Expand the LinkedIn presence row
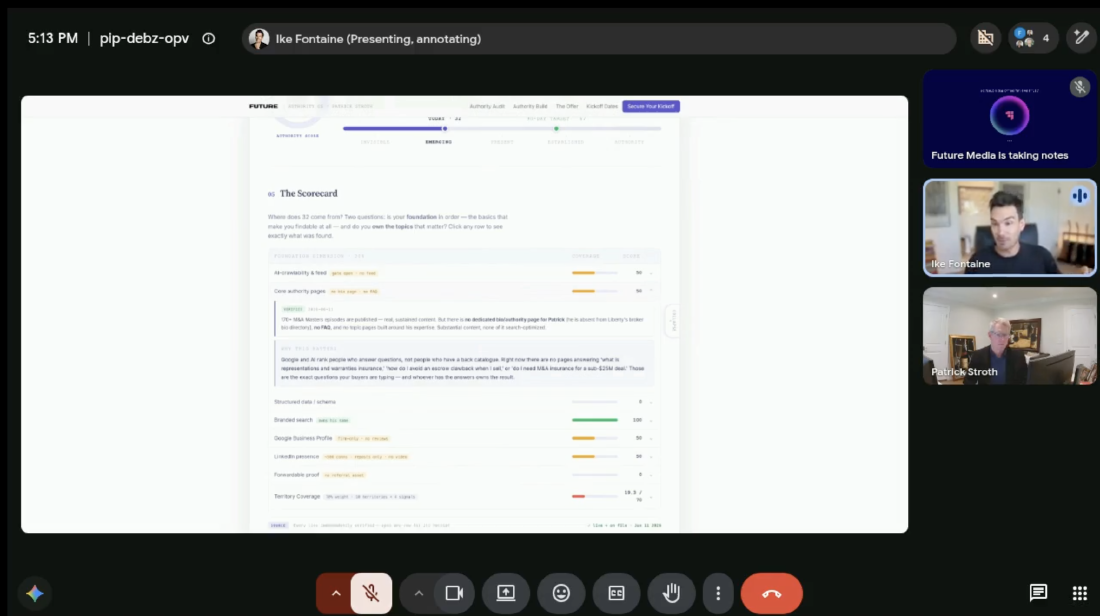This screenshot has width=1100, height=616. pyautogui.click(x=464, y=457)
